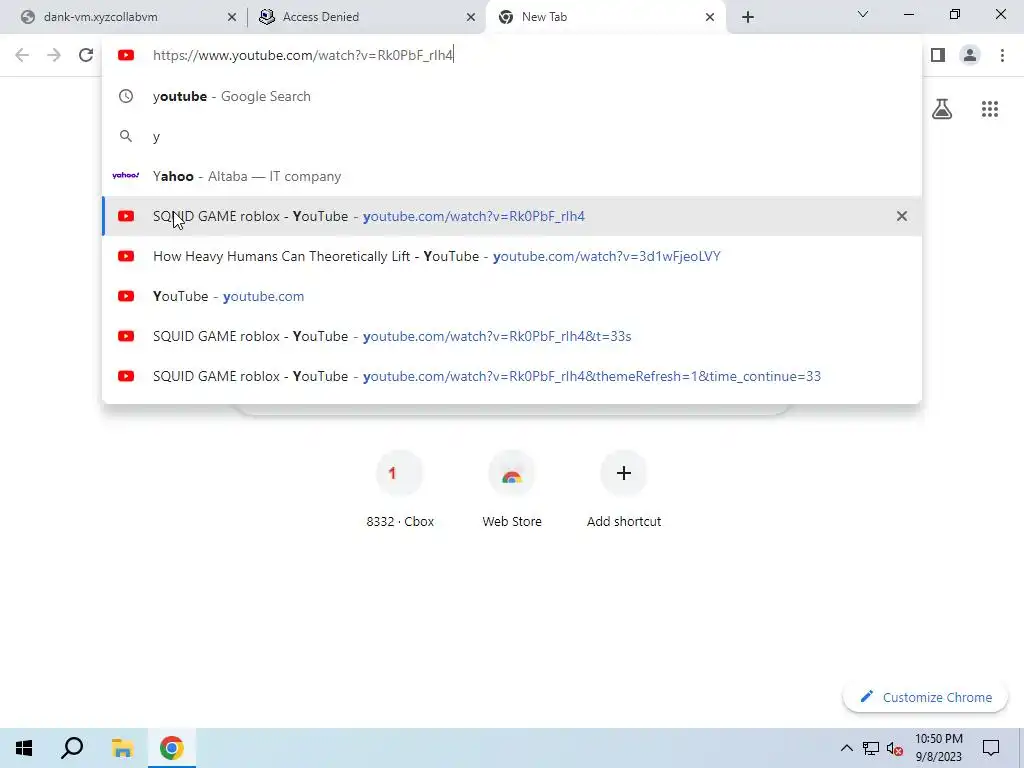Click the Add shortcut button
Image resolution: width=1024 pixels, height=768 pixels.
click(x=624, y=490)
